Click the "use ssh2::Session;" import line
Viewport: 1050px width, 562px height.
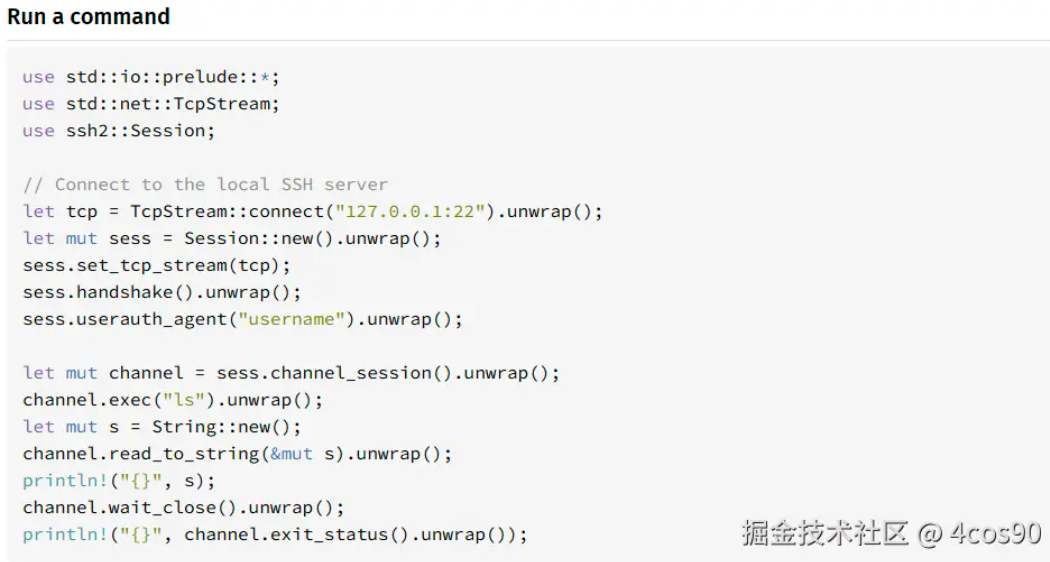pos(119,131)
